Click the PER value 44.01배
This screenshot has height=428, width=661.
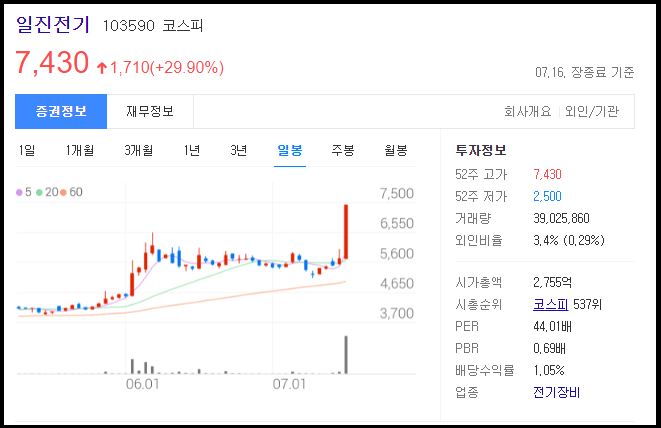(x=552, y=326)
